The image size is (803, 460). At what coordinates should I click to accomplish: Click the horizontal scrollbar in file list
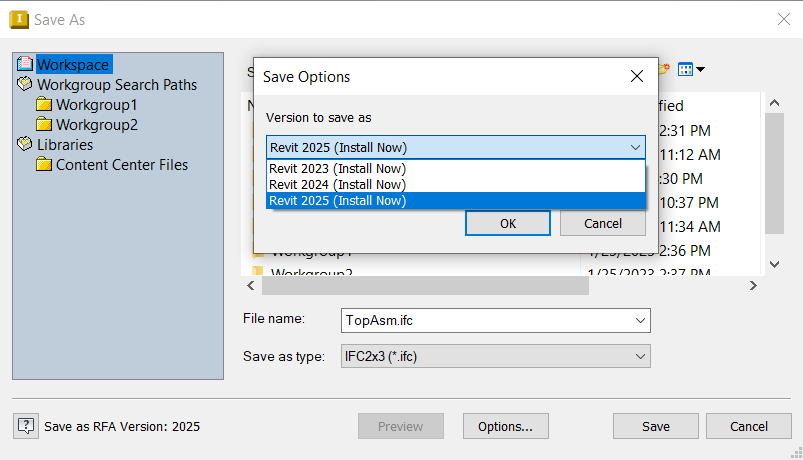point(420,286)
